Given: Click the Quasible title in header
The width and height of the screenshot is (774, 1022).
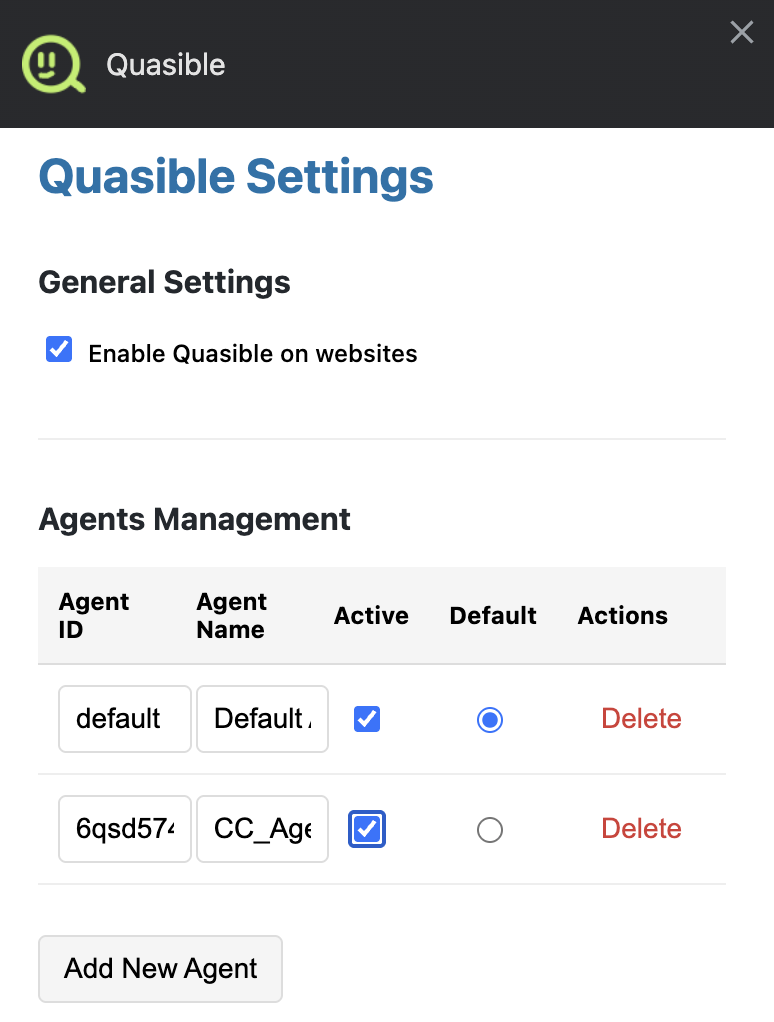Looking at the screenshot, I should pyautogui.click(x=166, y=65).
